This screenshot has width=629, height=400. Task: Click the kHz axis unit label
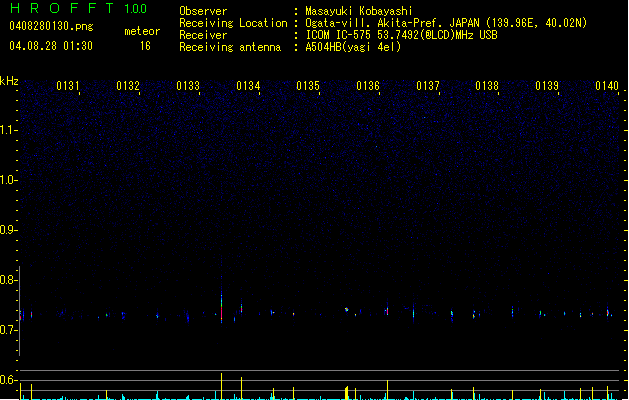point(9,81)
